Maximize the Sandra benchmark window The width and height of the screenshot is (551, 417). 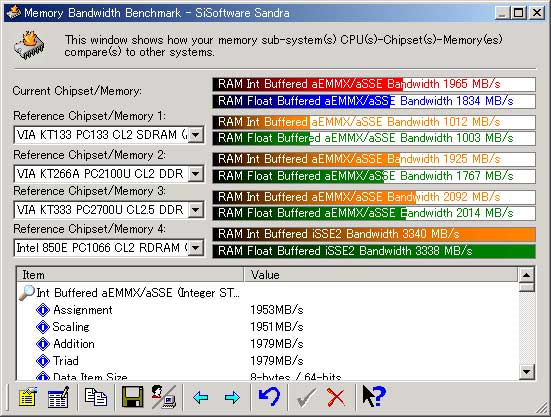519,13
